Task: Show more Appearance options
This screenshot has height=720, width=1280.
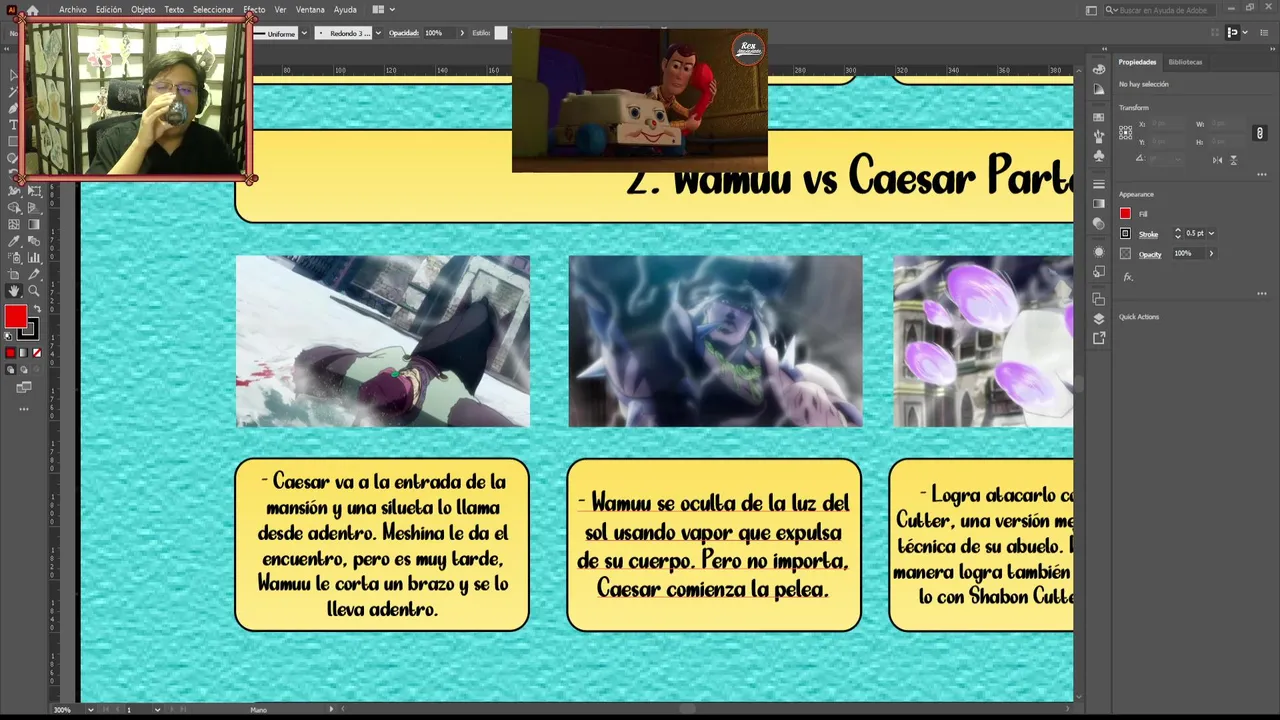Action: click(x=1262, y=293)
